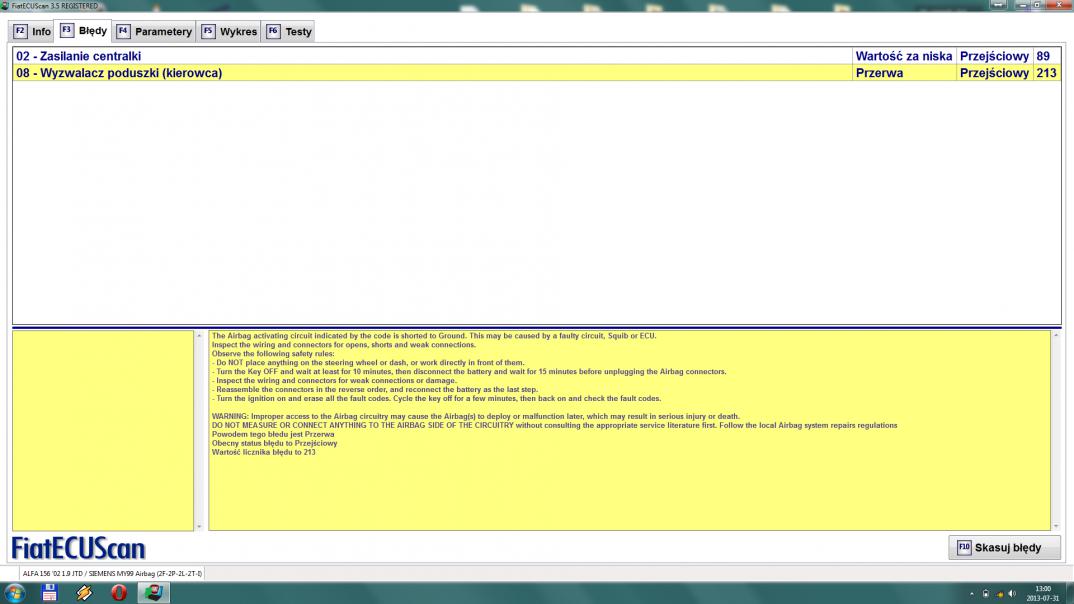
Task: Click the F2 key icon on Info tab
Action: [x=20, y=32]
